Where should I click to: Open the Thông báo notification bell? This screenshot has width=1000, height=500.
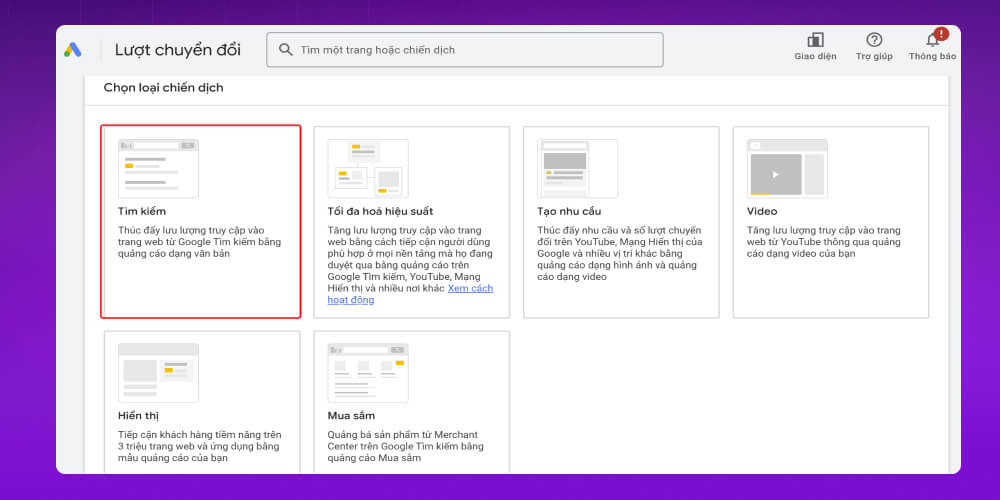(932, 40)
